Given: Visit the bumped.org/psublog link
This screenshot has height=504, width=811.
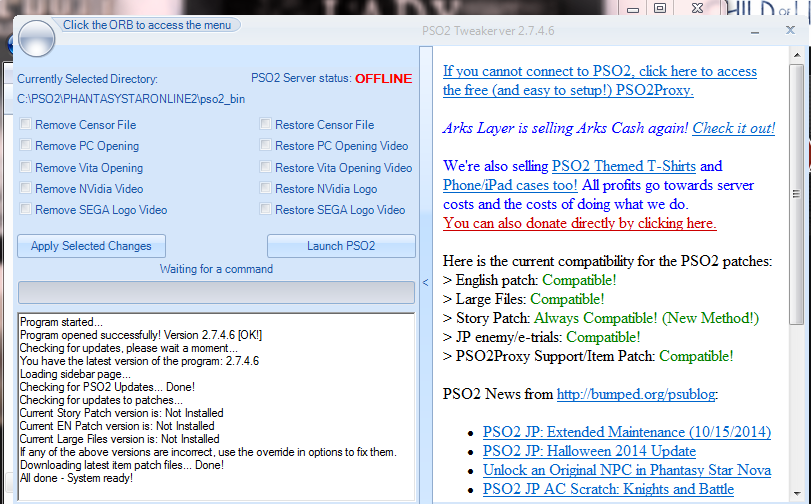Looking at the screenshot, I should click(636, 394).
